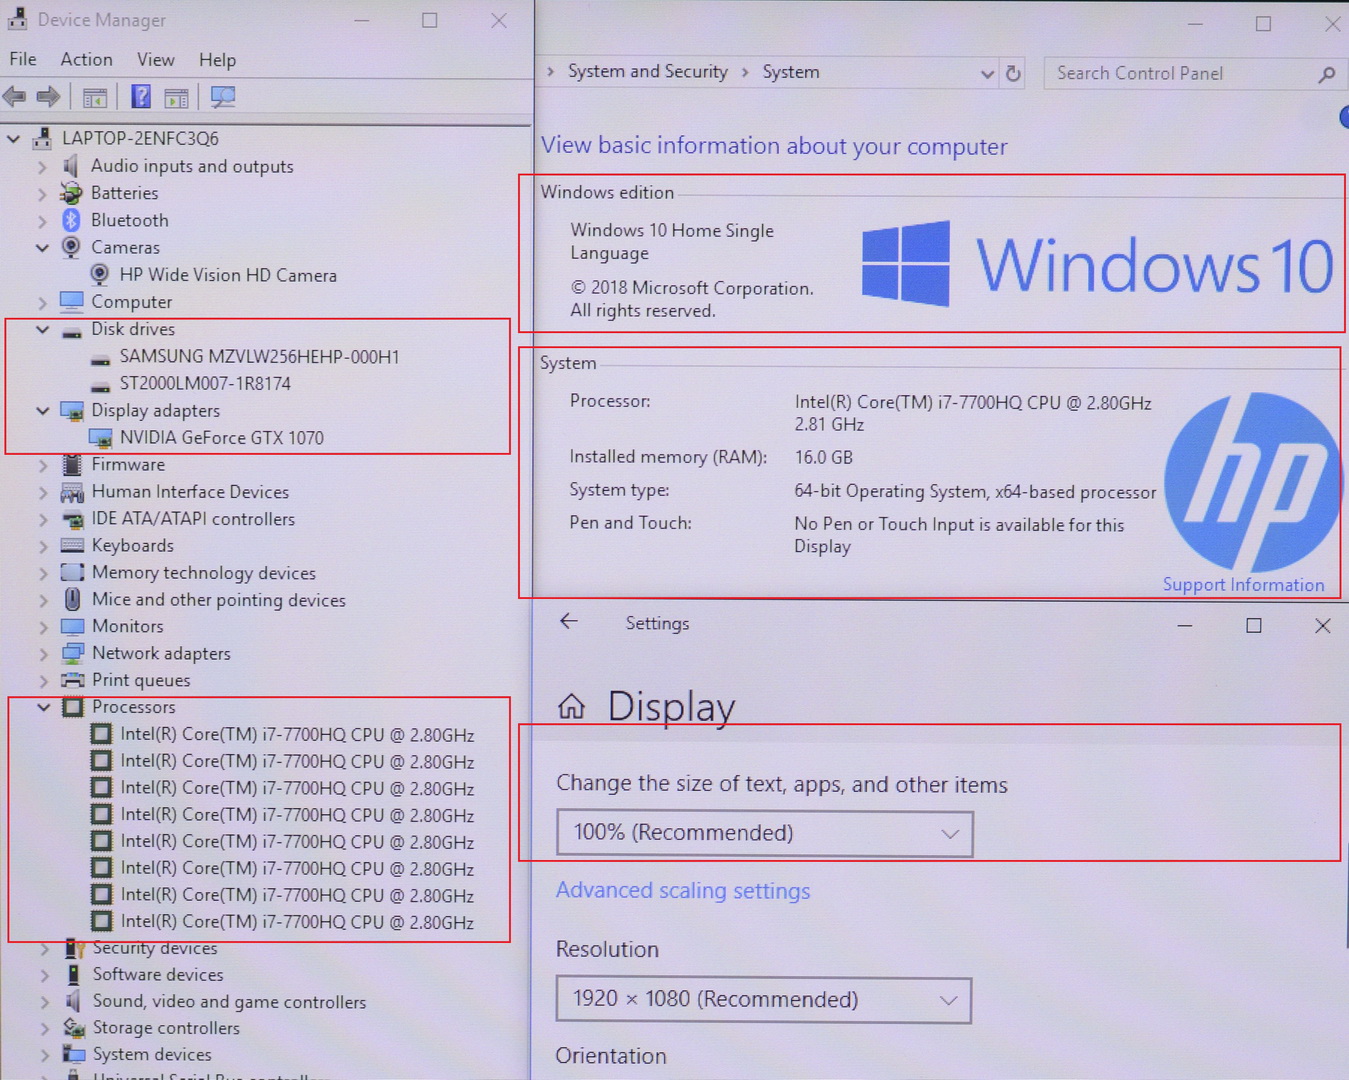The width and height of the screenshot is (1349, 1080).
Task: Click the Home icon in Settings window
Action: (571, 707)
